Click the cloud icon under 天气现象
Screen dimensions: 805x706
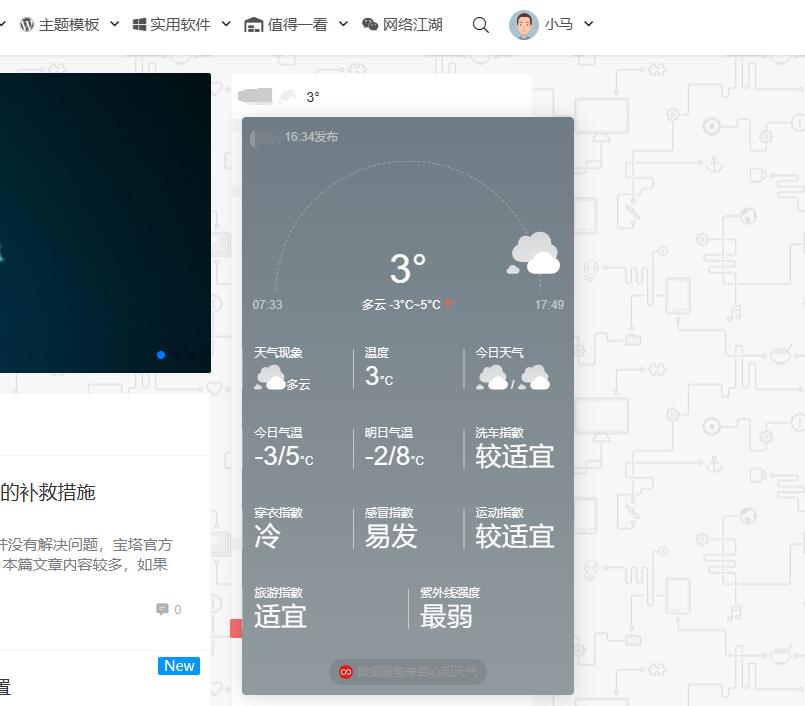pos(269,377)
